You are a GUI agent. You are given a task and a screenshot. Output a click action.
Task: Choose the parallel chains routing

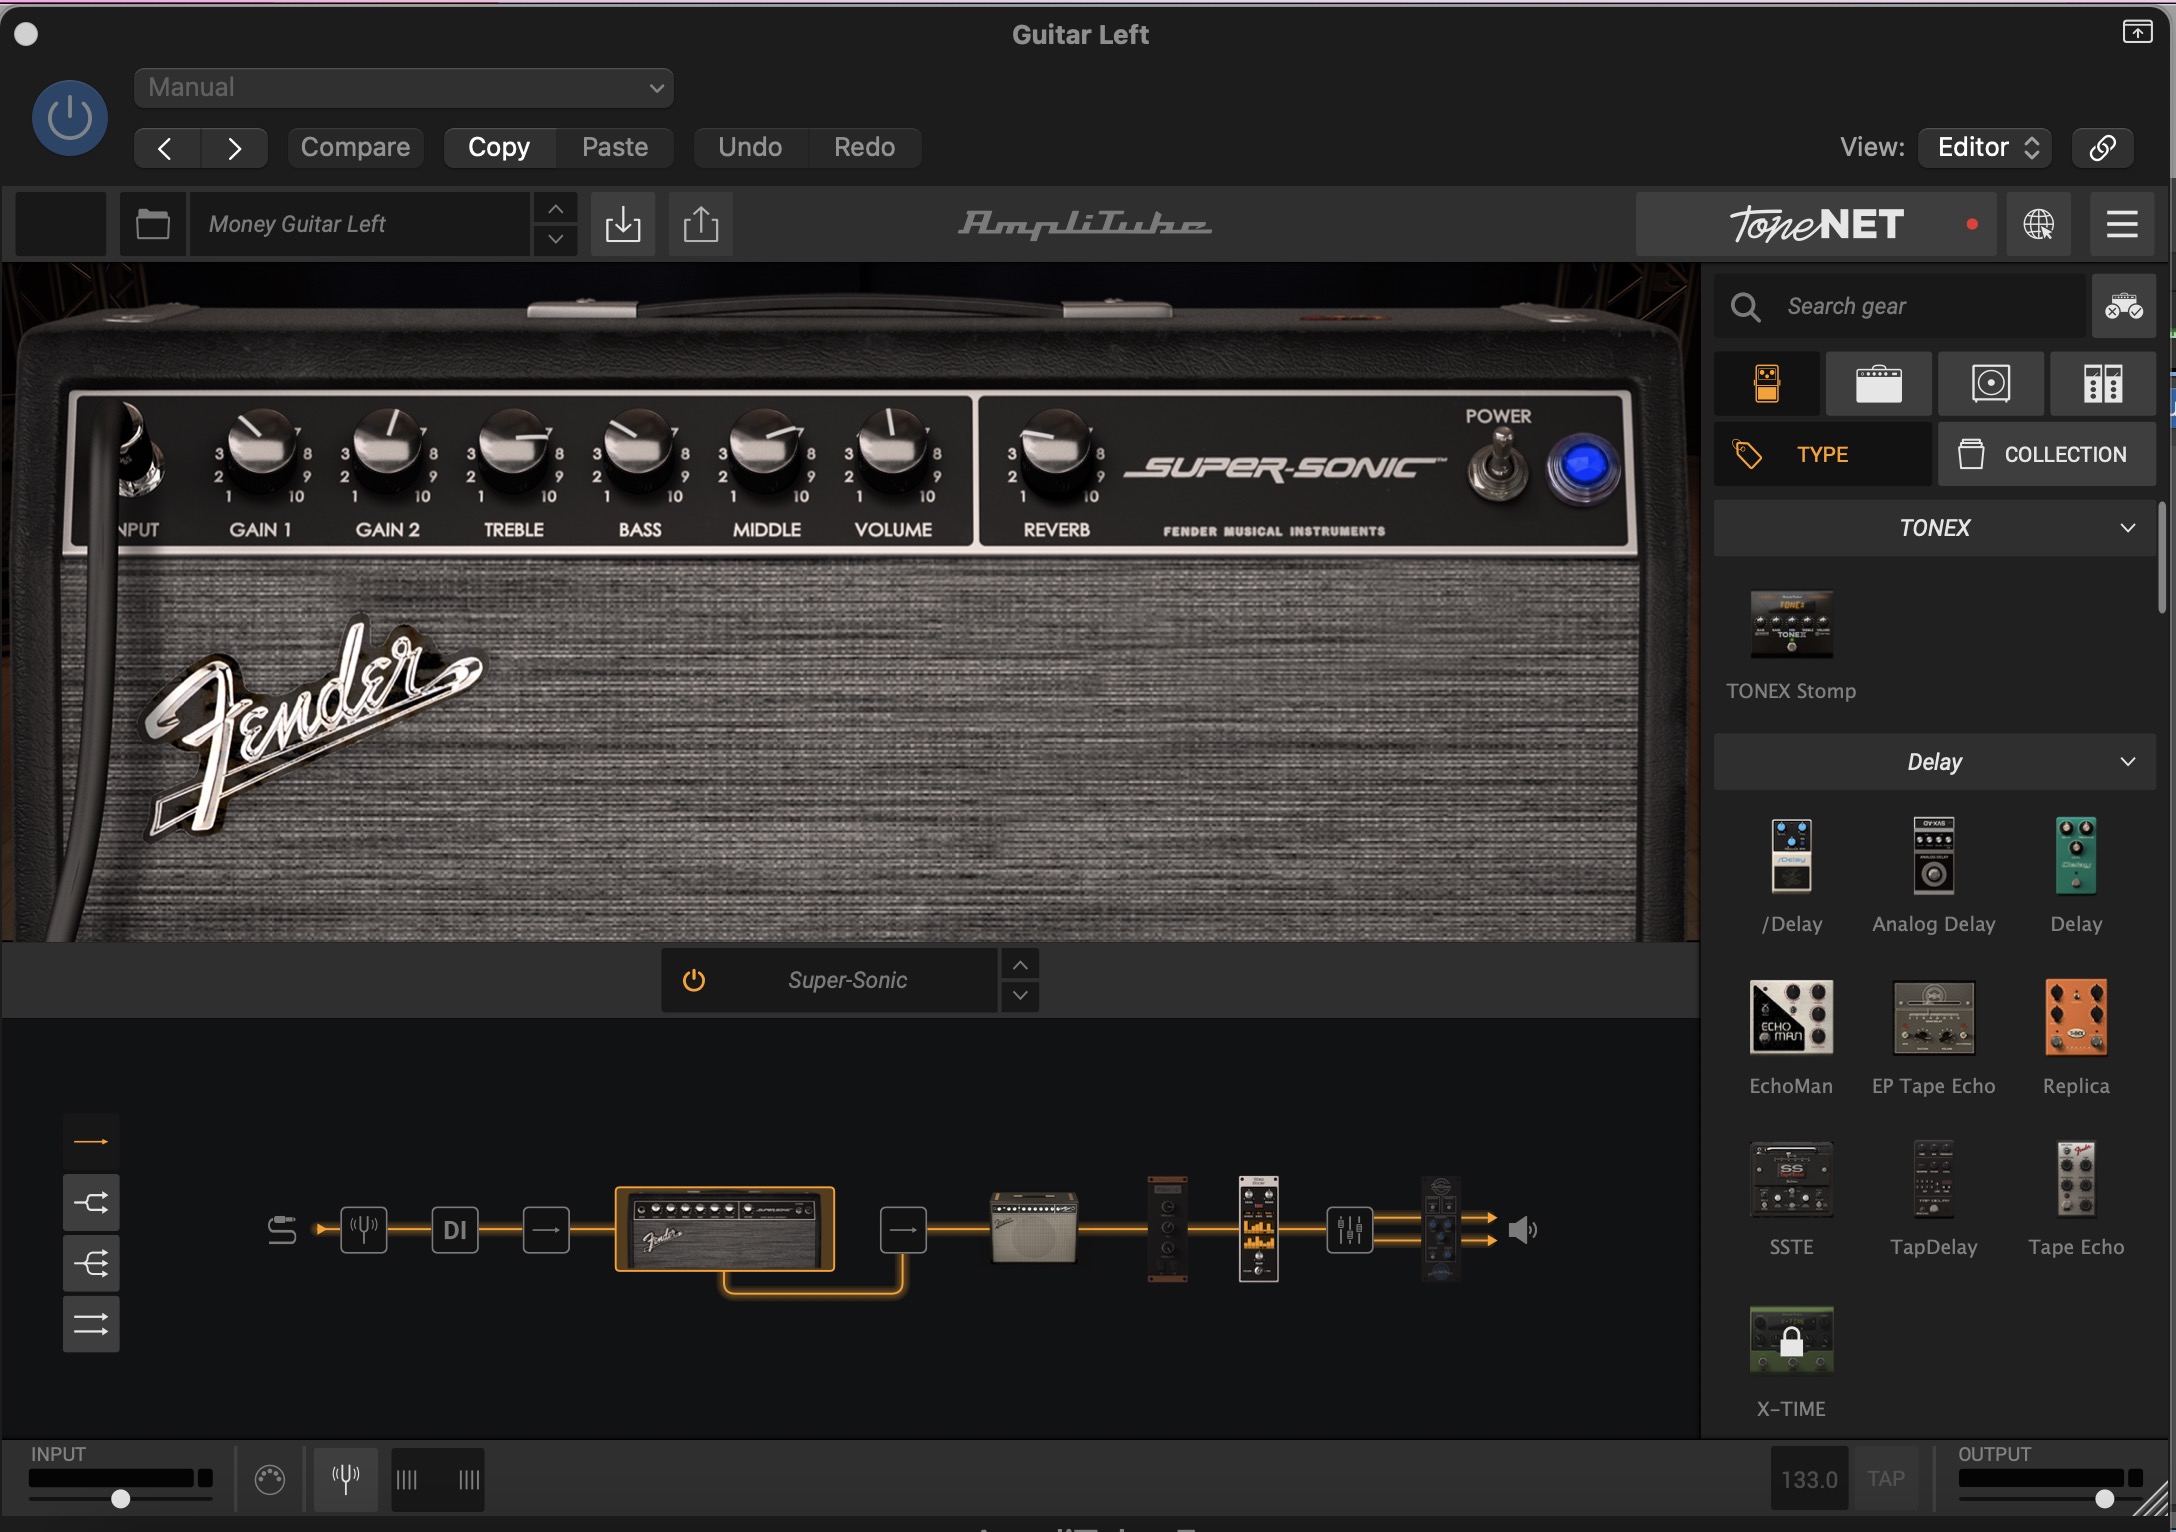(91, 1324)
